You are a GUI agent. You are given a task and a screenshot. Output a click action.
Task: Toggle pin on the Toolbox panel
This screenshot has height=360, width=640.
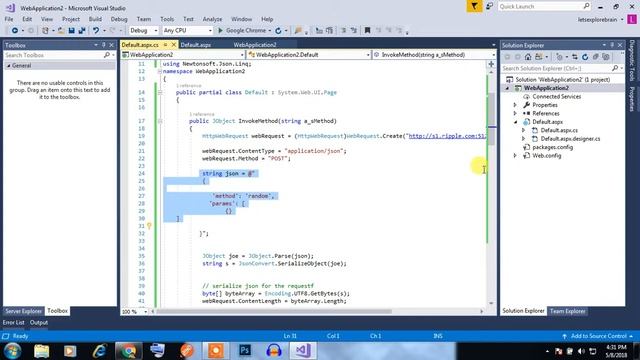(104, 45)
